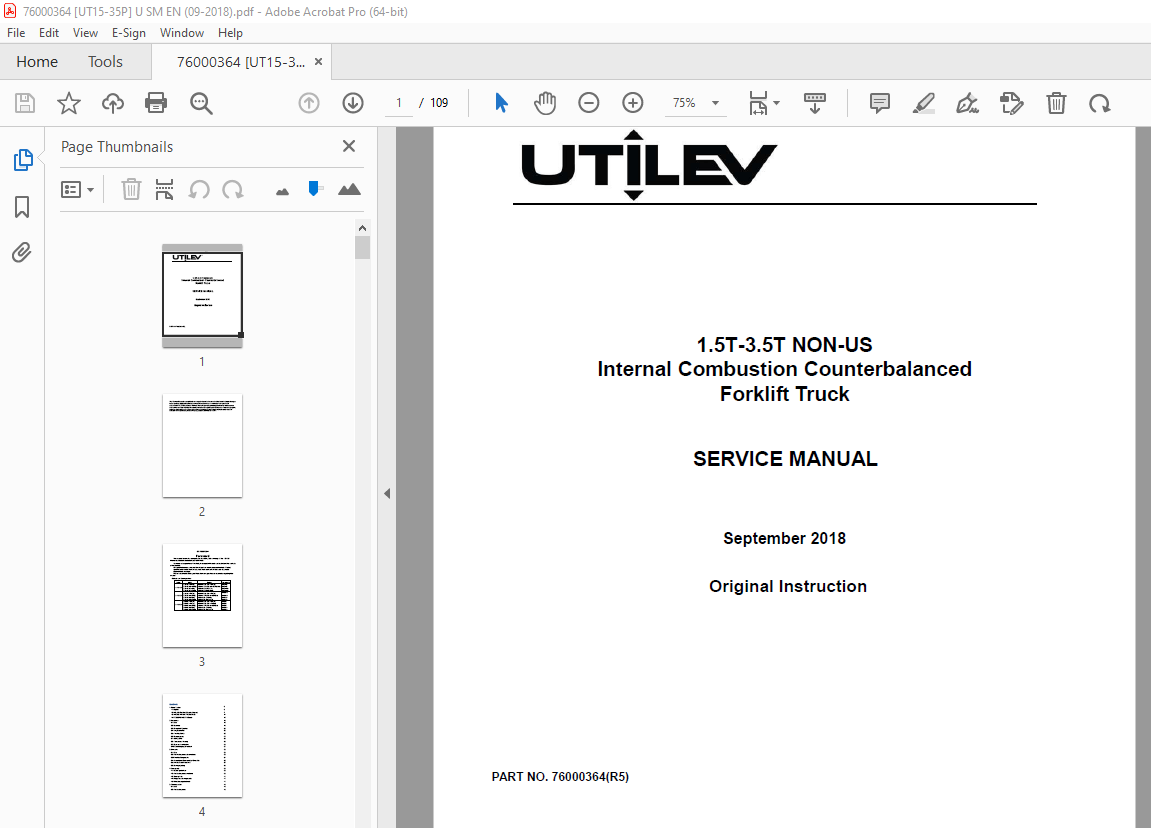Click the main toolbar Delete trash icon
Screen dimensions: 1151x828
tap(1056, 103)
